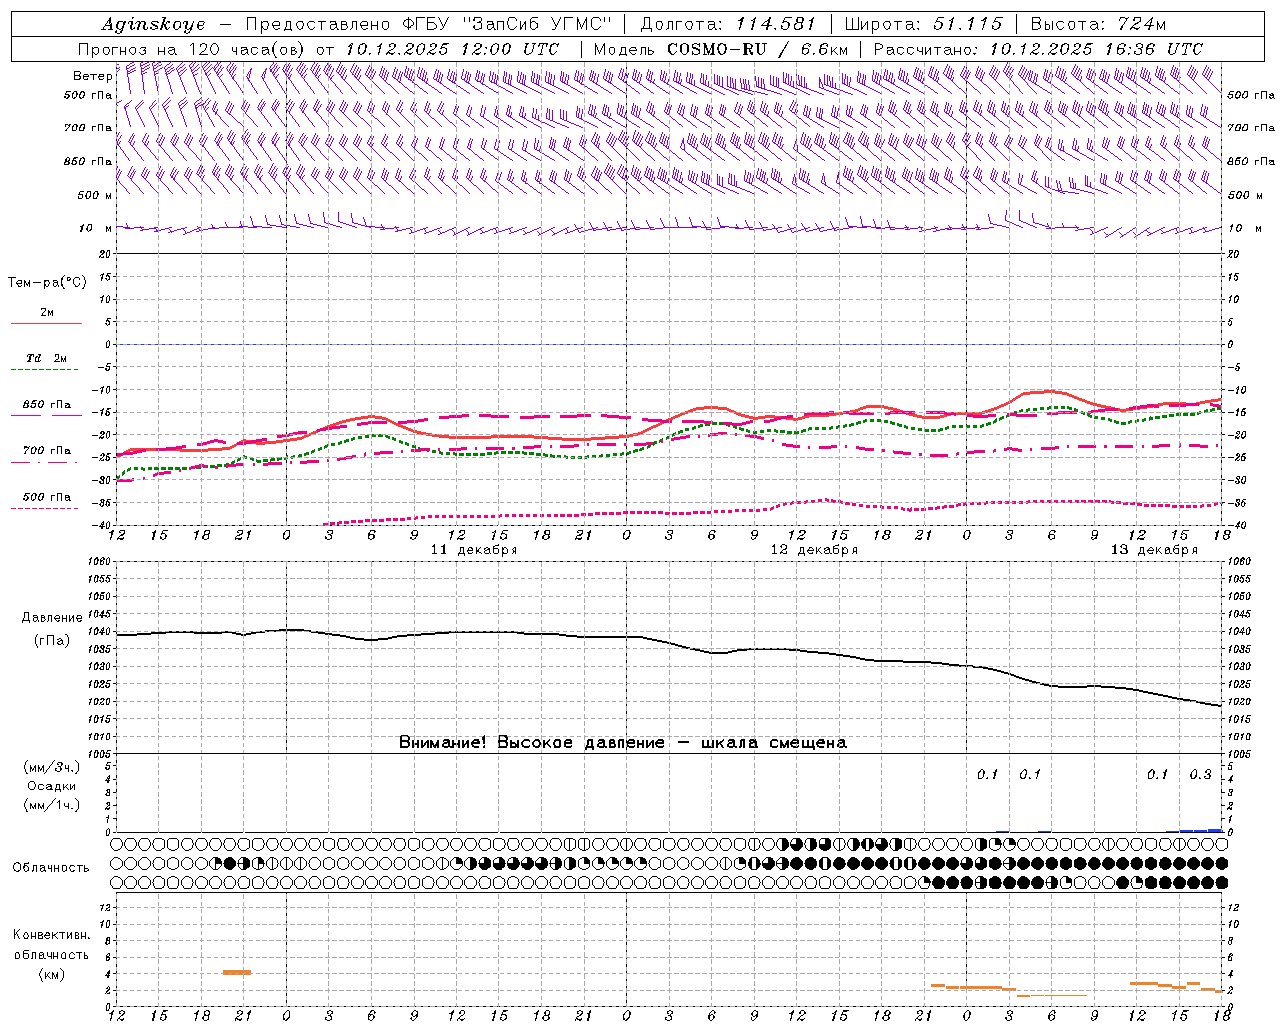
Task: Select the latitude value 51.115
Action: 968,24
